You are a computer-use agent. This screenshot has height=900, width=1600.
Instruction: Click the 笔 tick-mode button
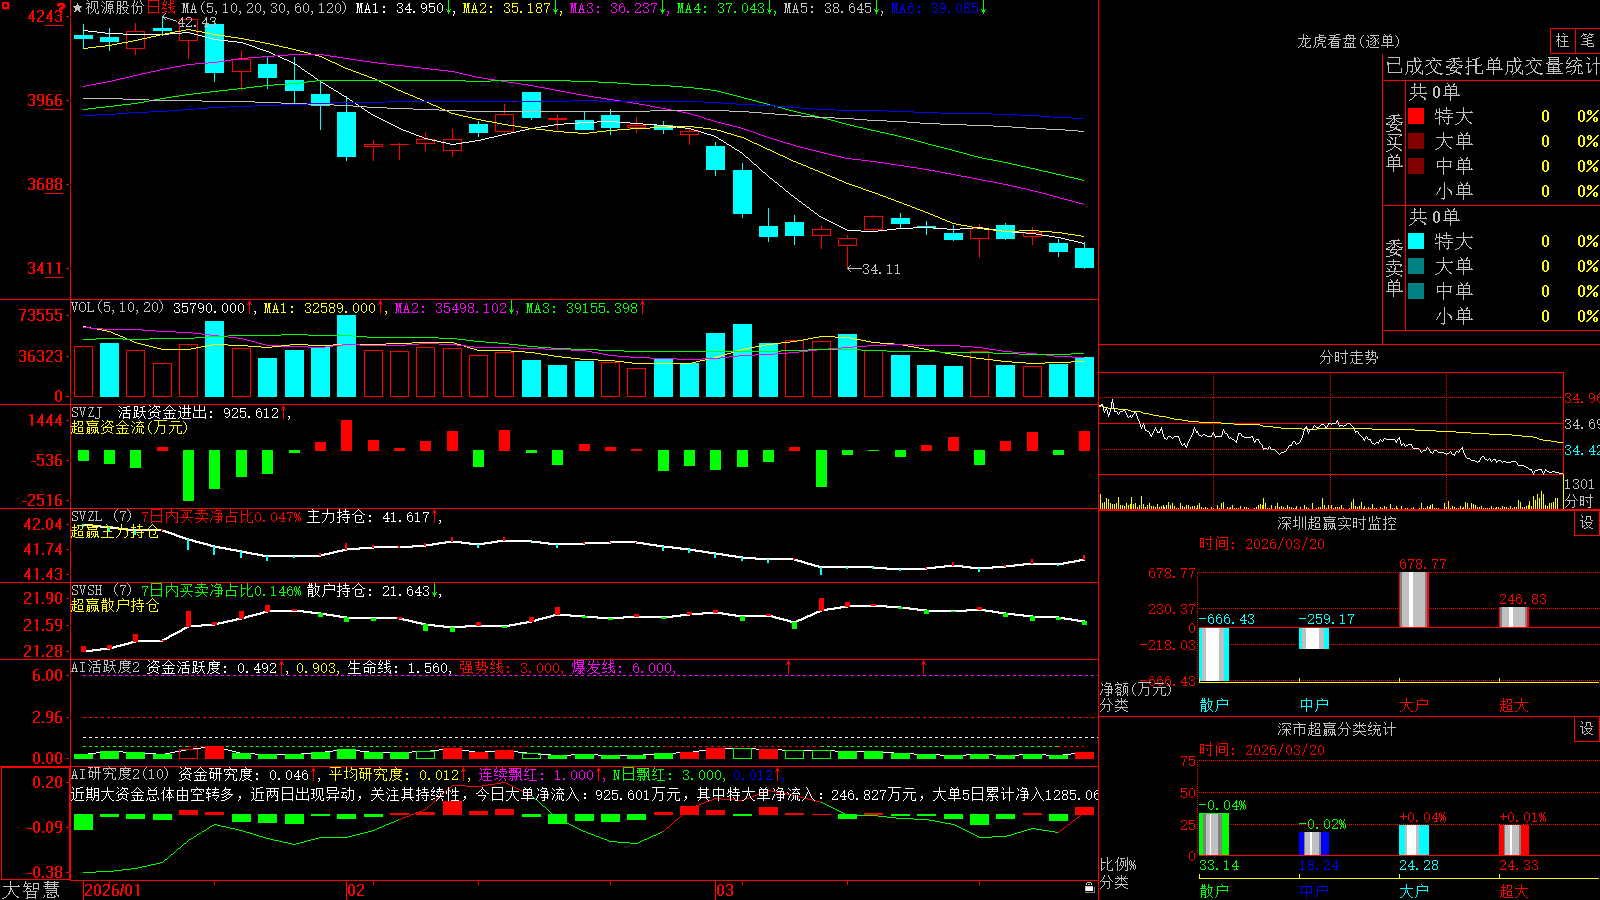coord(1587,41)
